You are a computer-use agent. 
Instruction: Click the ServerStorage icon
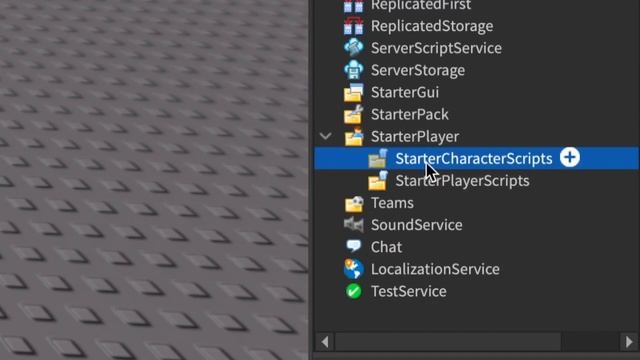point(353,70)
